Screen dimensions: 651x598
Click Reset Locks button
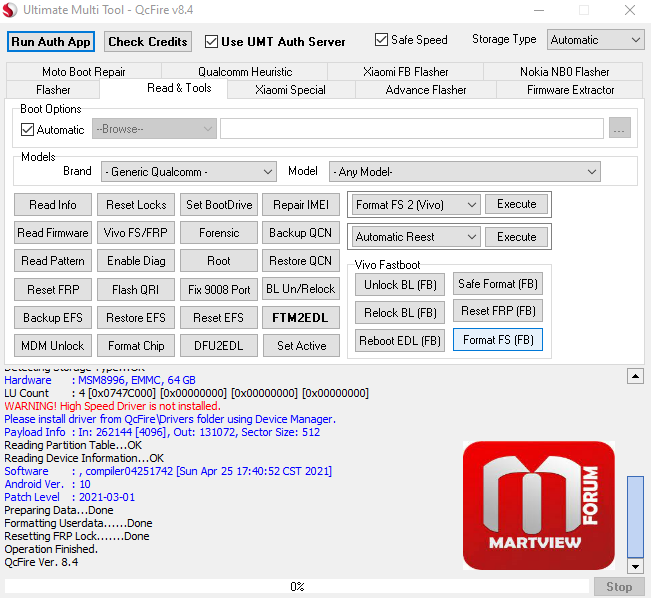coord(136,205)
